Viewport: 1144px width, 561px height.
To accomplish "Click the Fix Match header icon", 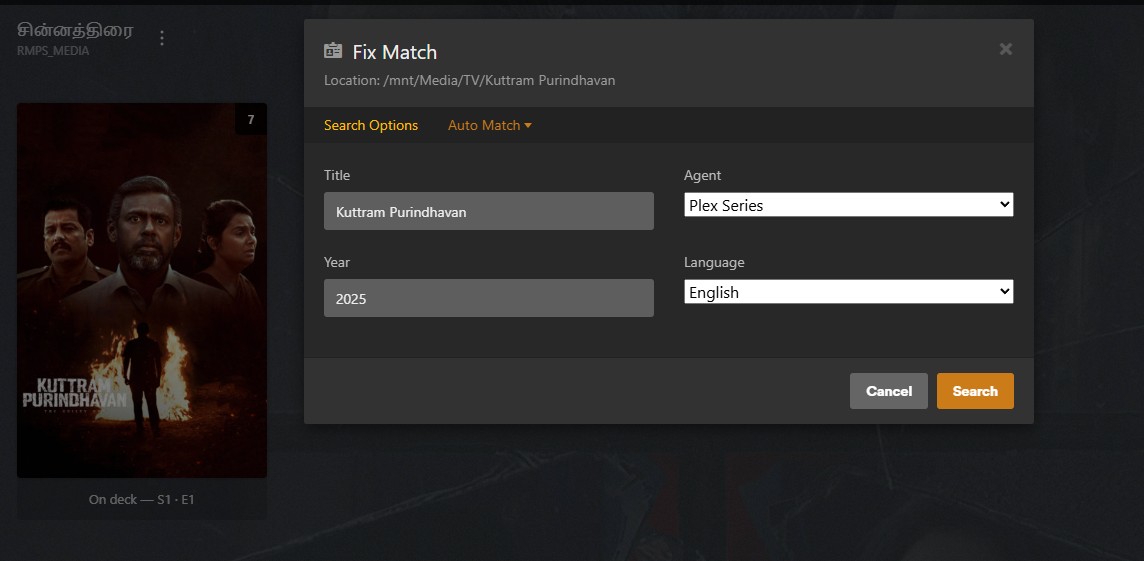I will (333, 51).
